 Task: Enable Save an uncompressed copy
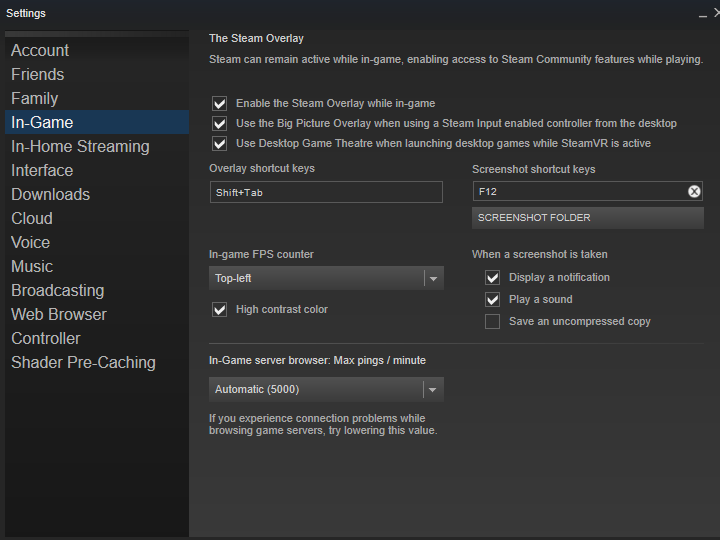492,322
